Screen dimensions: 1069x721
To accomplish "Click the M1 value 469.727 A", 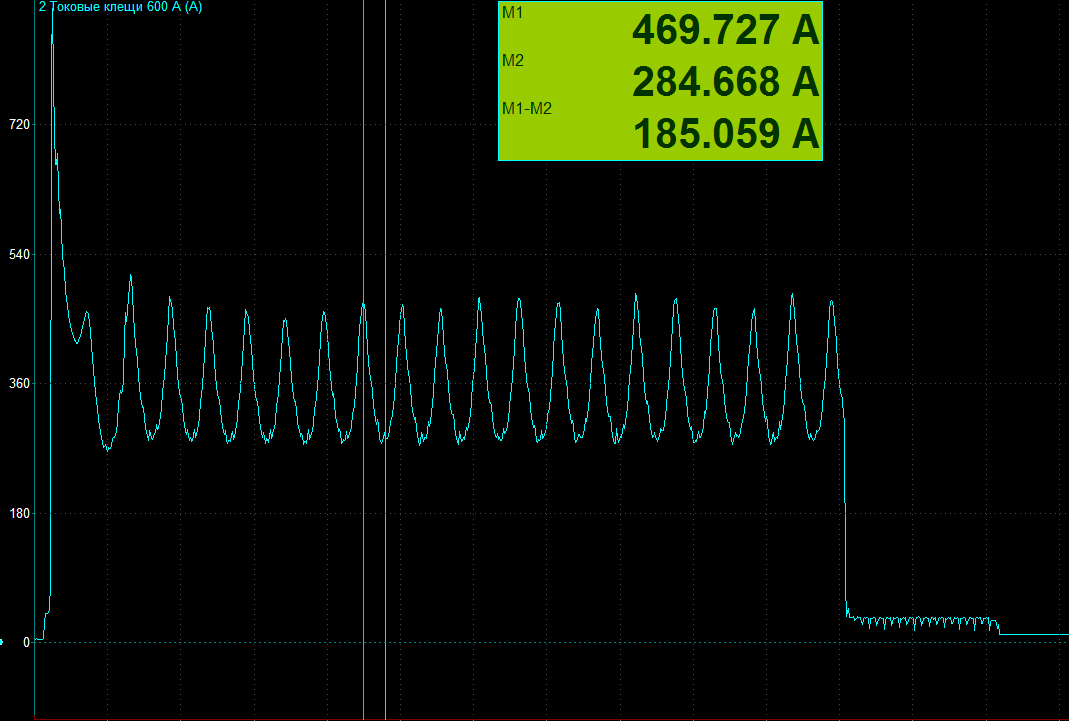I will coord(725,30).
